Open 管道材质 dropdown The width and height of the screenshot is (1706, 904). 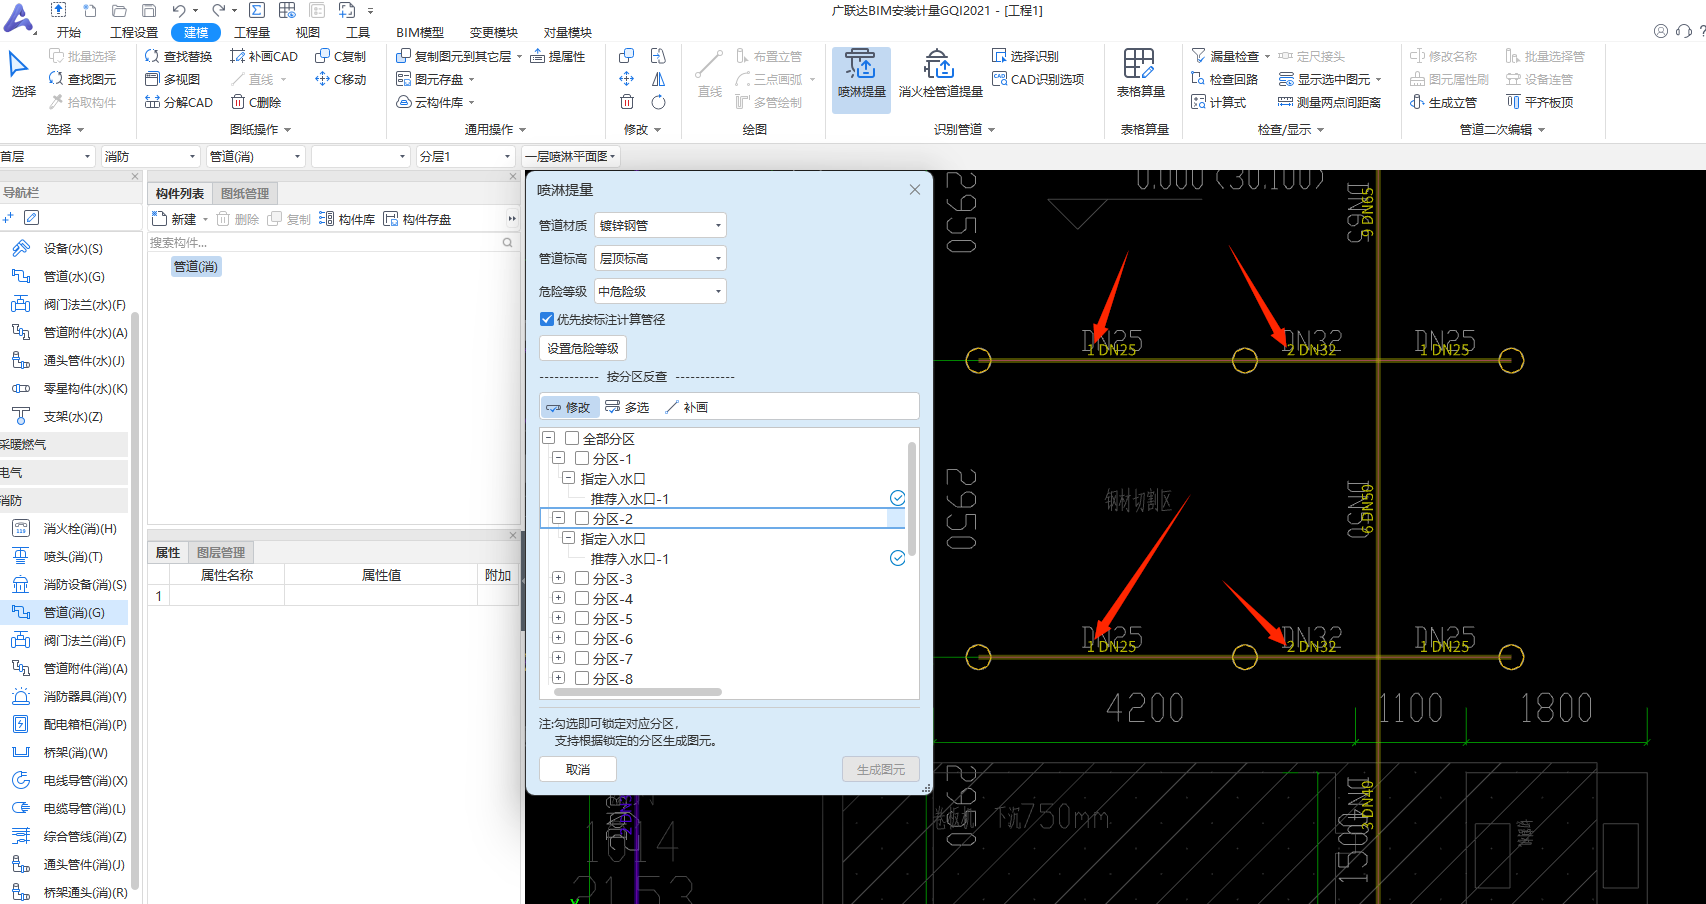(660, 225)
